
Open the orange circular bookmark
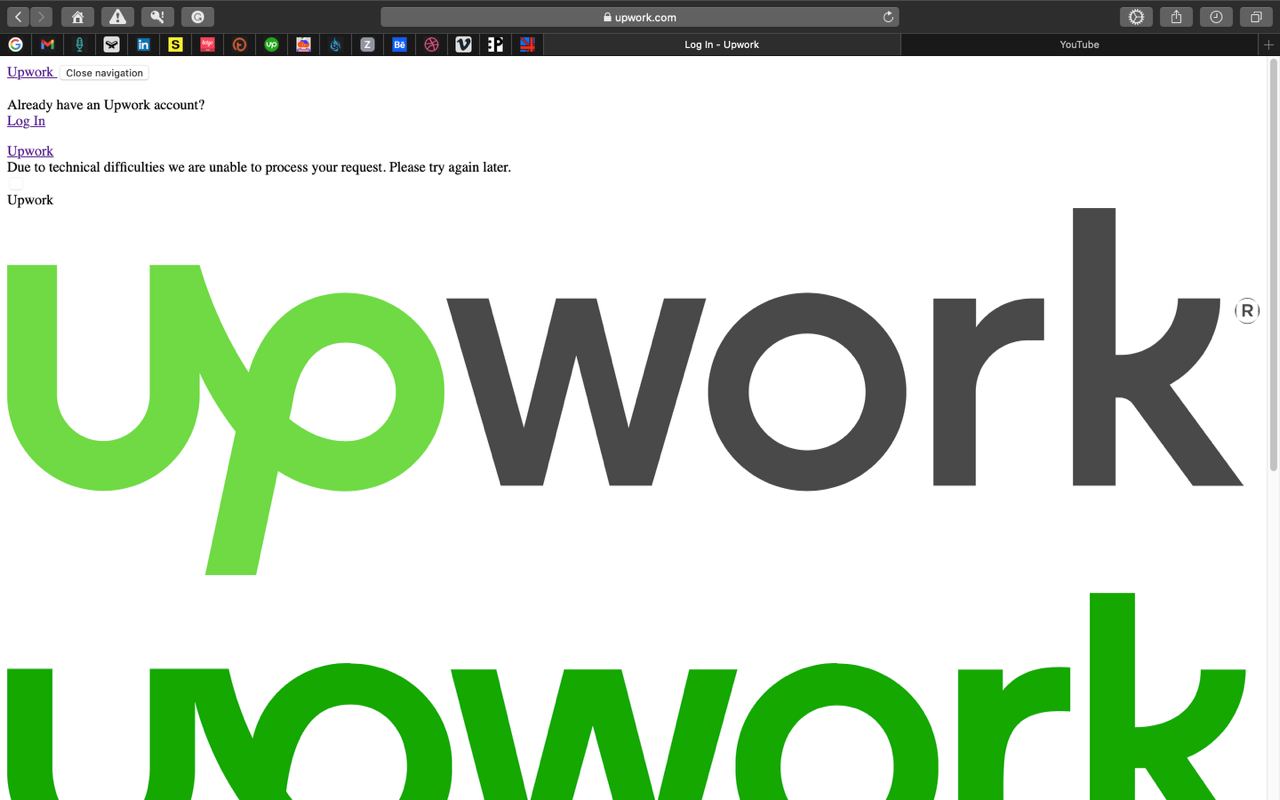tap(239, 44)
